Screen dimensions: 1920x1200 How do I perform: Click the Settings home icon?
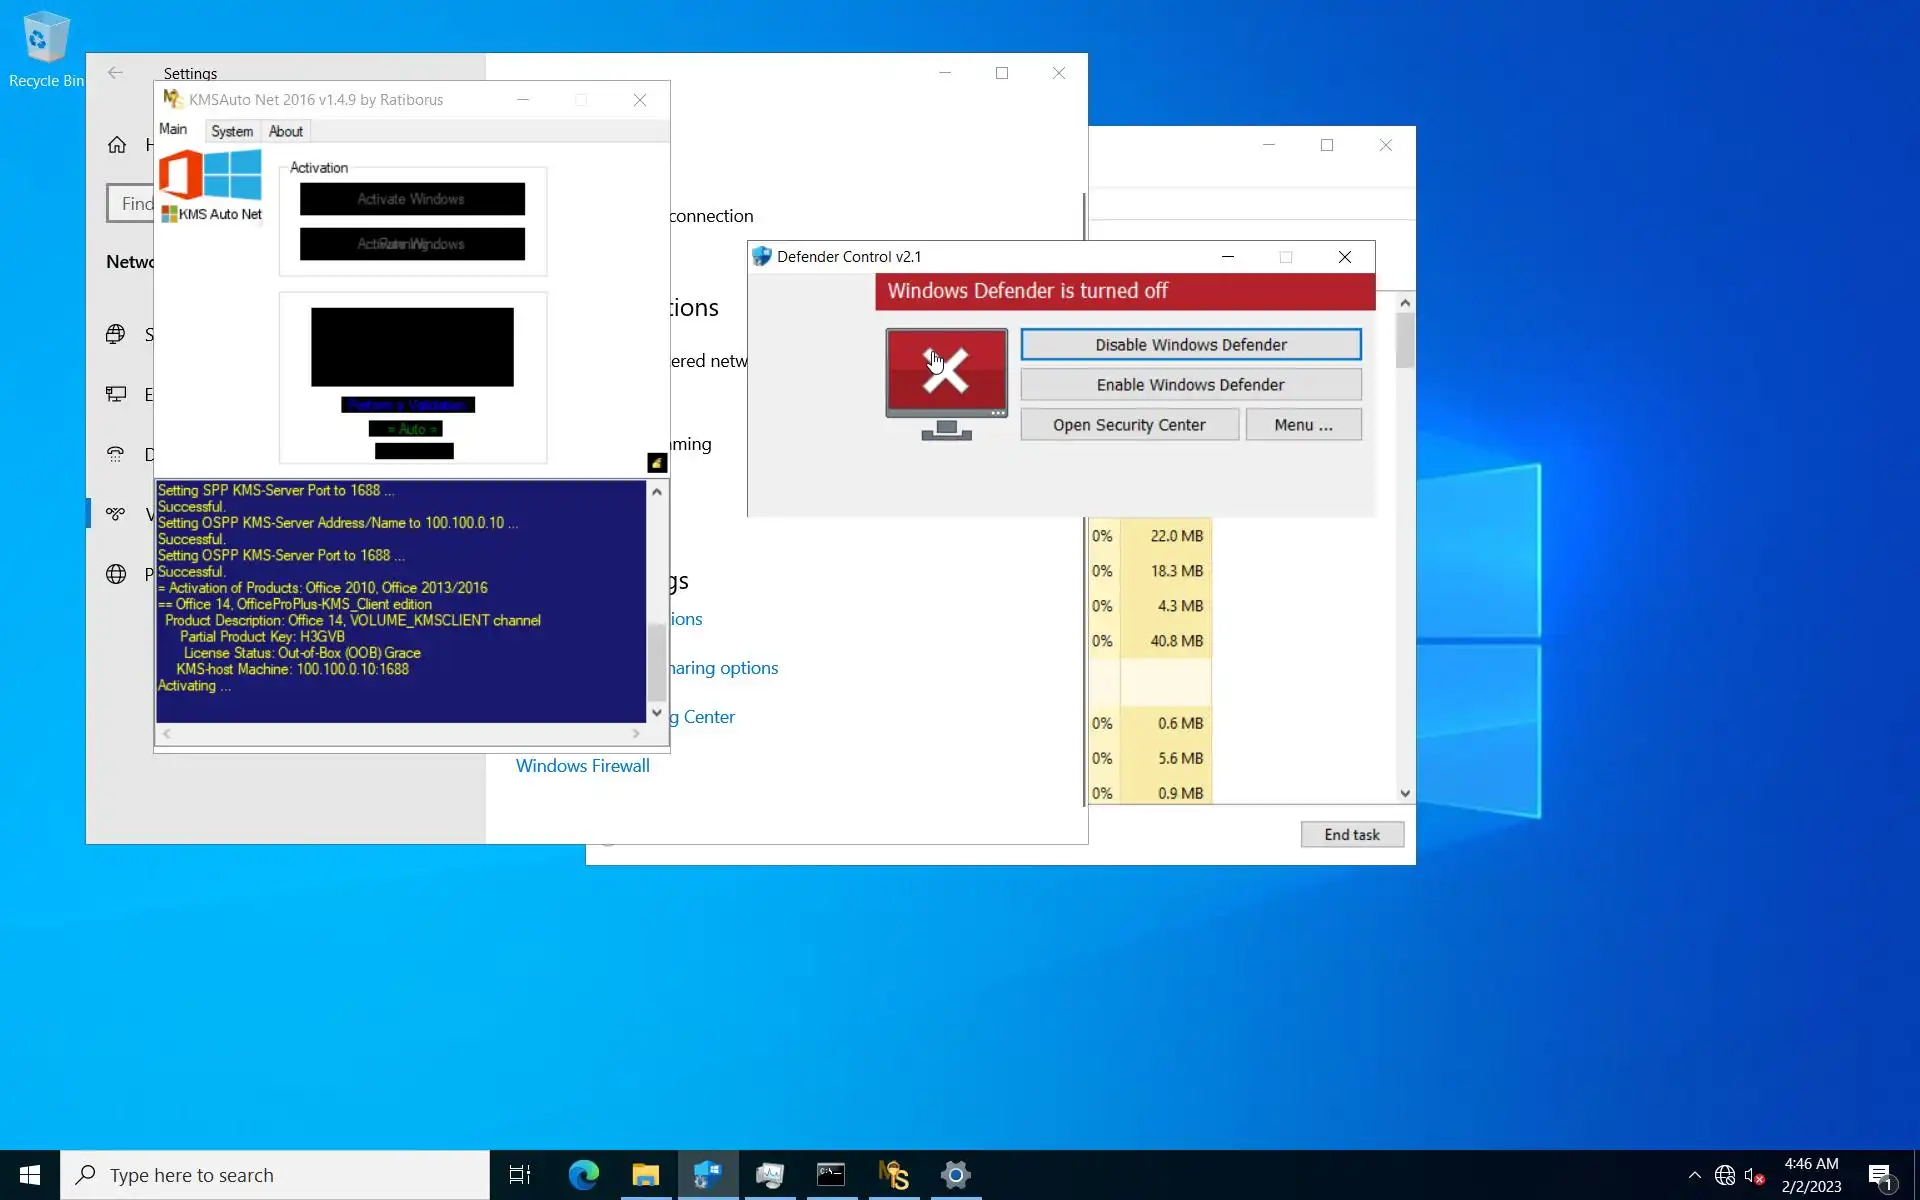(117, 145)
